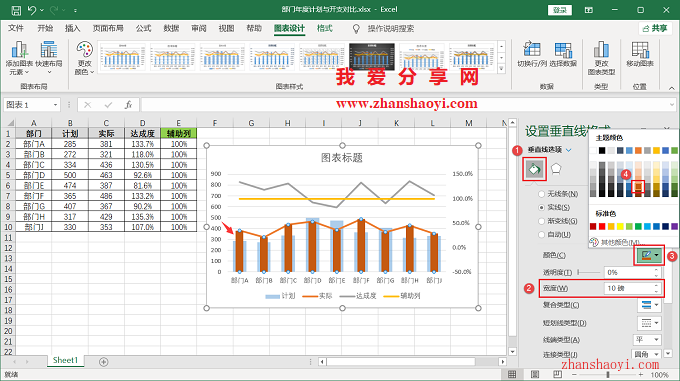Click cell header 达成度
Image resolution: width=680 pixels, height=381 pixels.
pos(142,134)
